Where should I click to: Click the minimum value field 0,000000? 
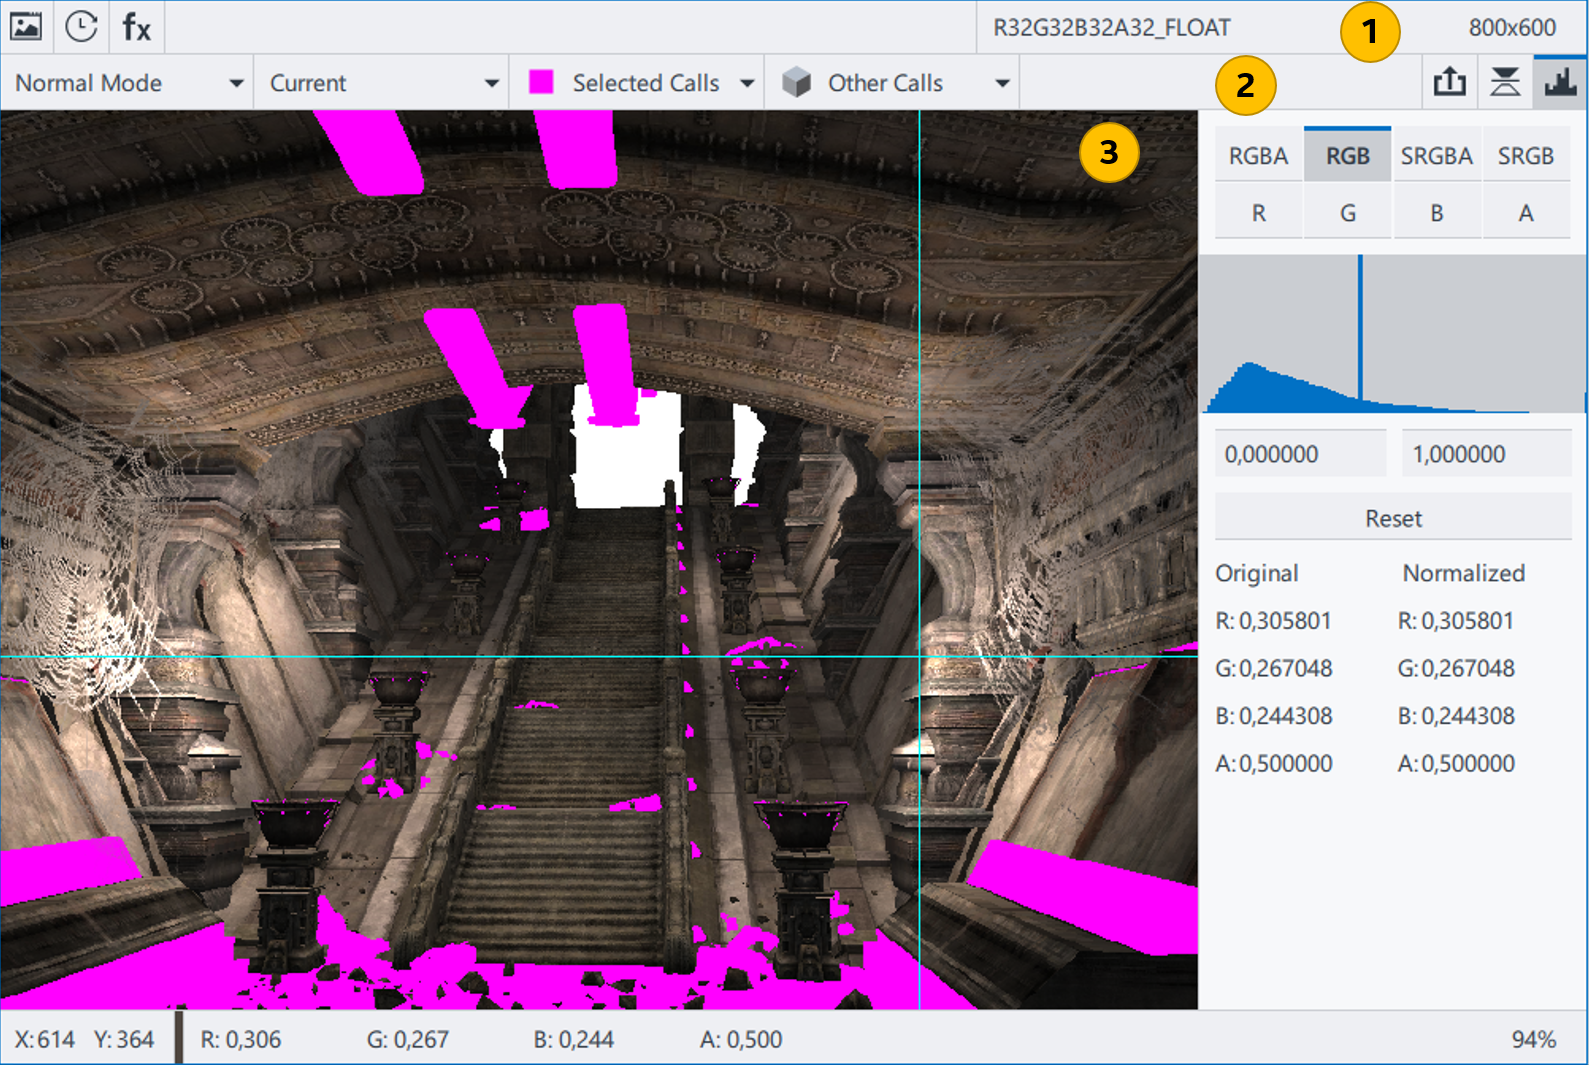click(1299, 454)
